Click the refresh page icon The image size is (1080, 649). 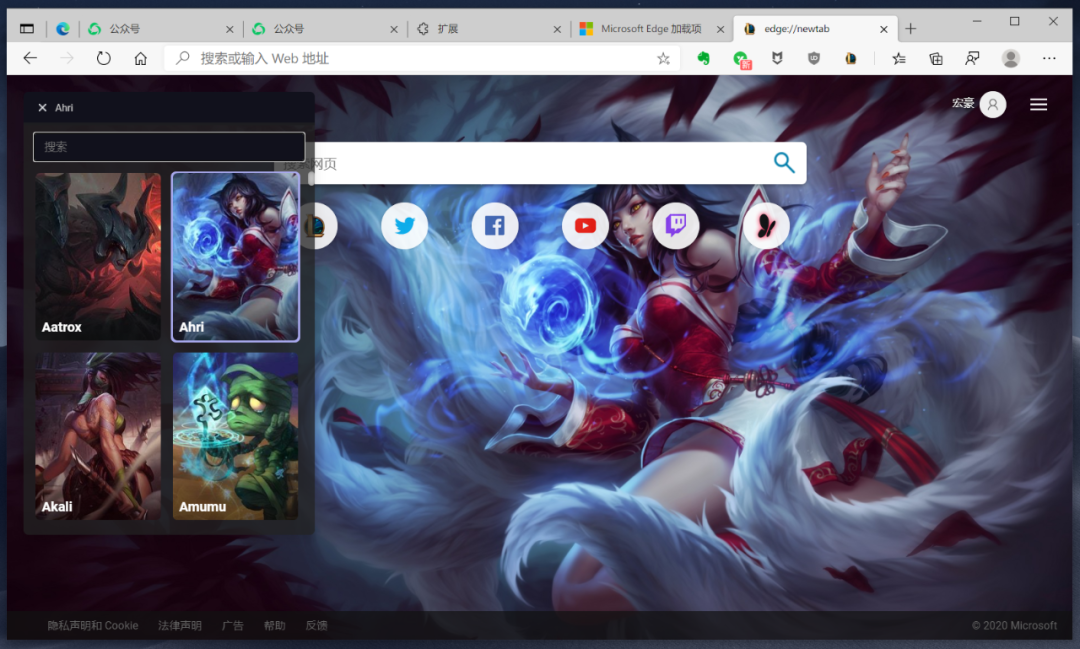coord(103,59)
